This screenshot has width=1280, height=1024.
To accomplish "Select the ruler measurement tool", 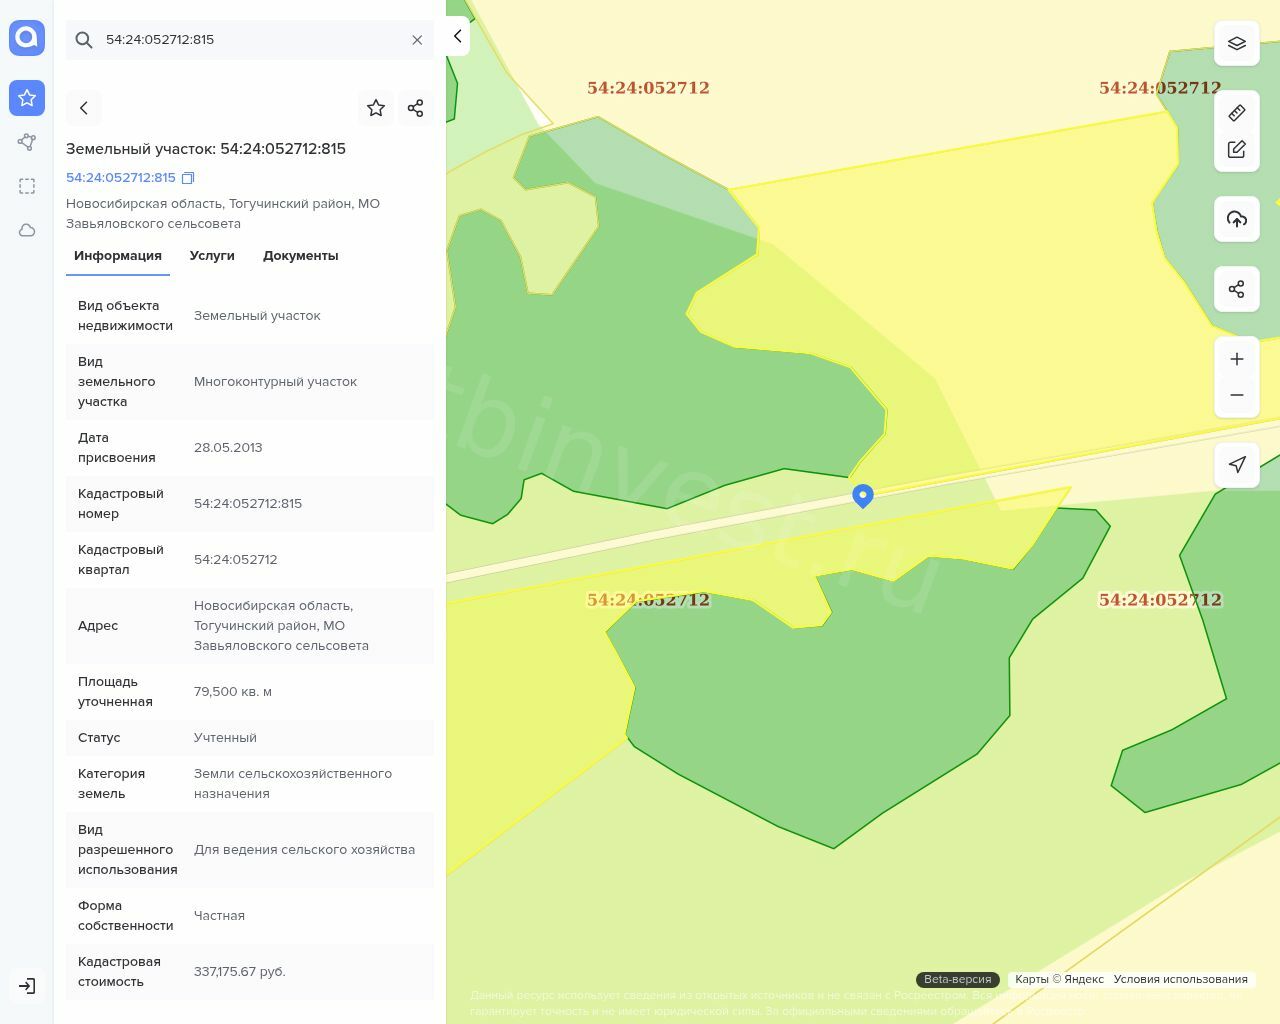I will (x=1237, y=113).
